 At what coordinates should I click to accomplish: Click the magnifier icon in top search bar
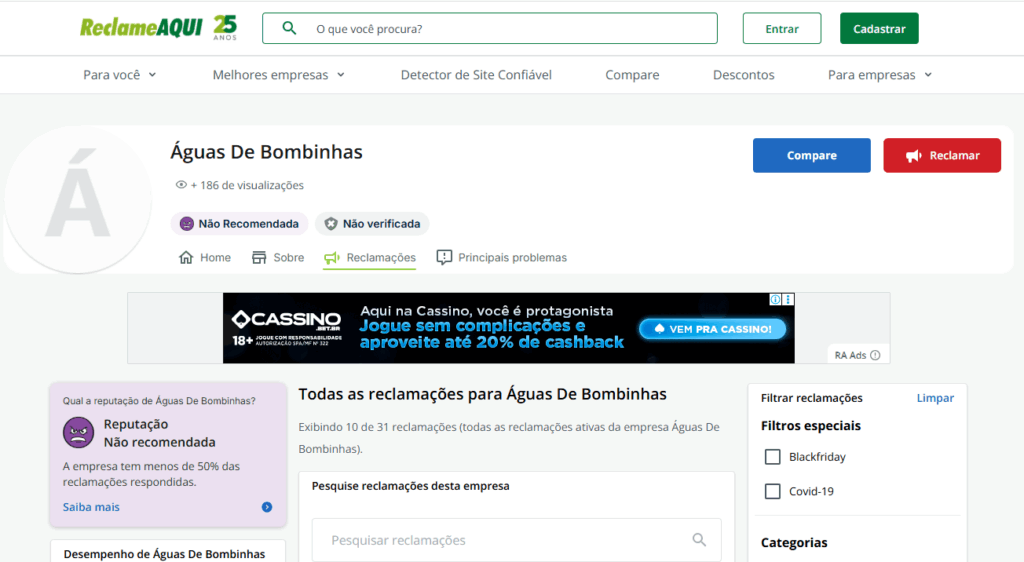pos(289,28)
